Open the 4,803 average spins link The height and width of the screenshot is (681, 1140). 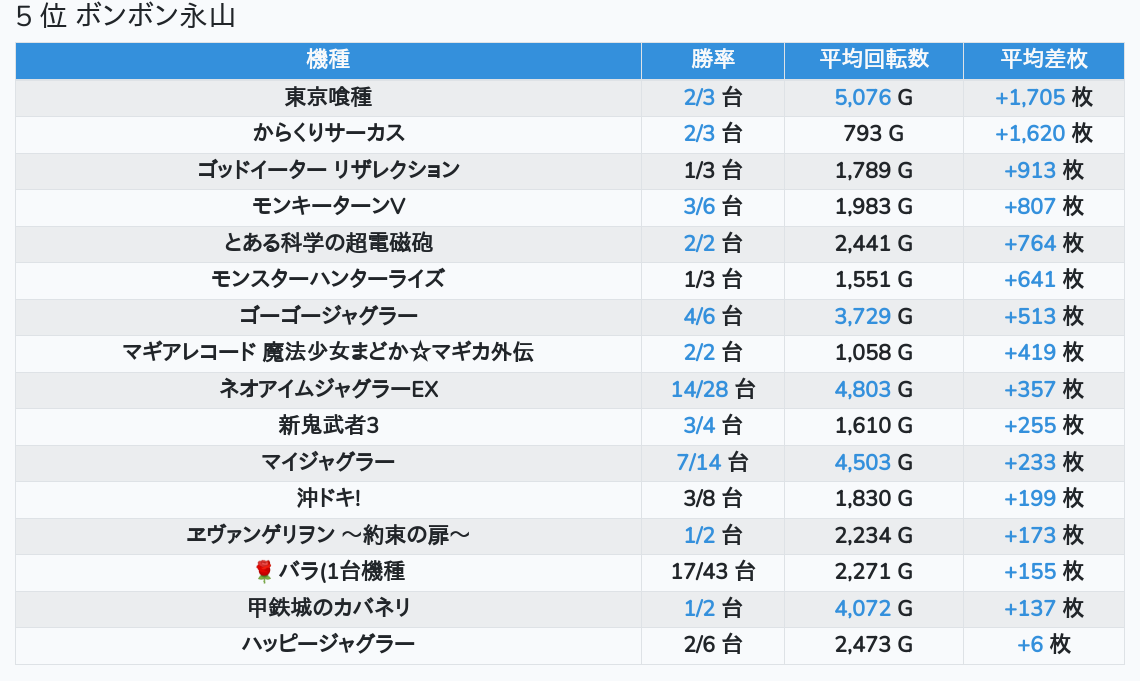coord(862,390)
